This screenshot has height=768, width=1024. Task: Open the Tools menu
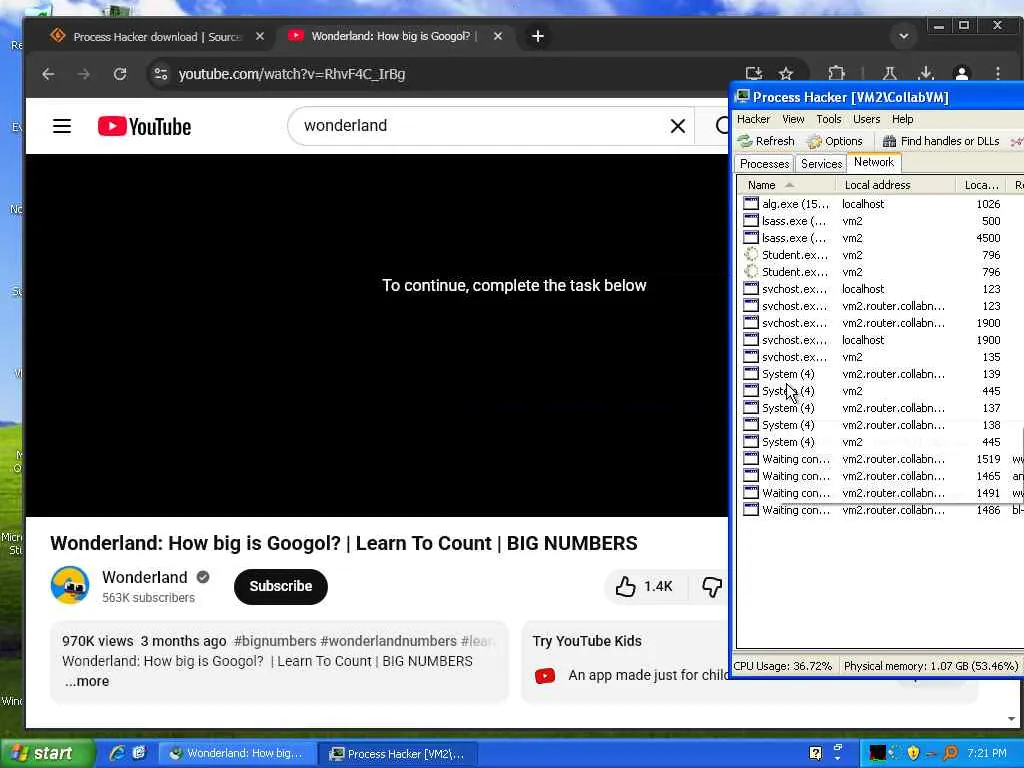point(829,119)
